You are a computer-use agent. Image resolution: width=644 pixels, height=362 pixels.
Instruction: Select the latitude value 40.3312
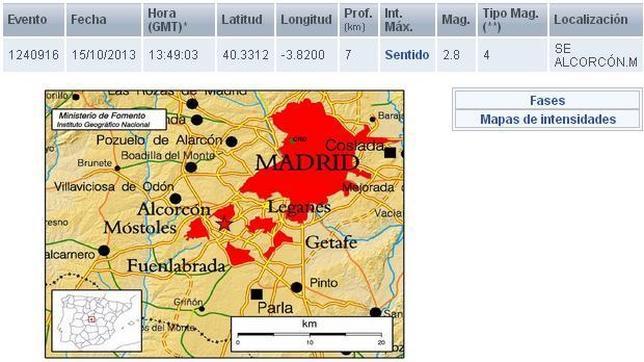tap(246, 55)
